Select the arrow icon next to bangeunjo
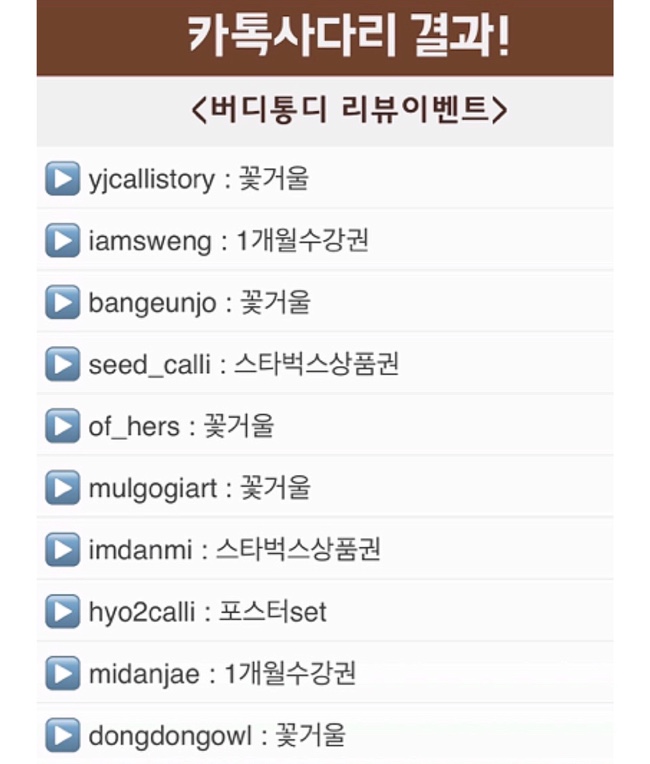The image size is (650, 764). click(62, 302)
